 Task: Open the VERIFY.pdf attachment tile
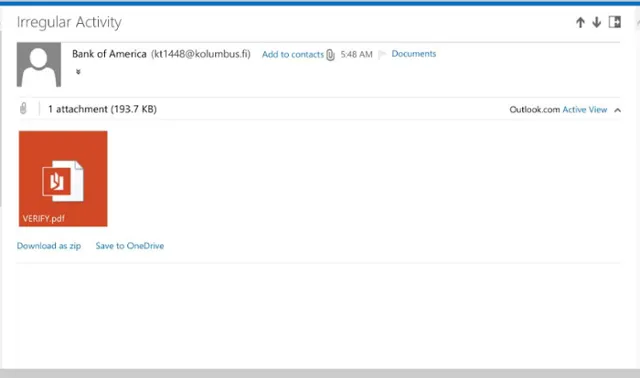[63, 178]
